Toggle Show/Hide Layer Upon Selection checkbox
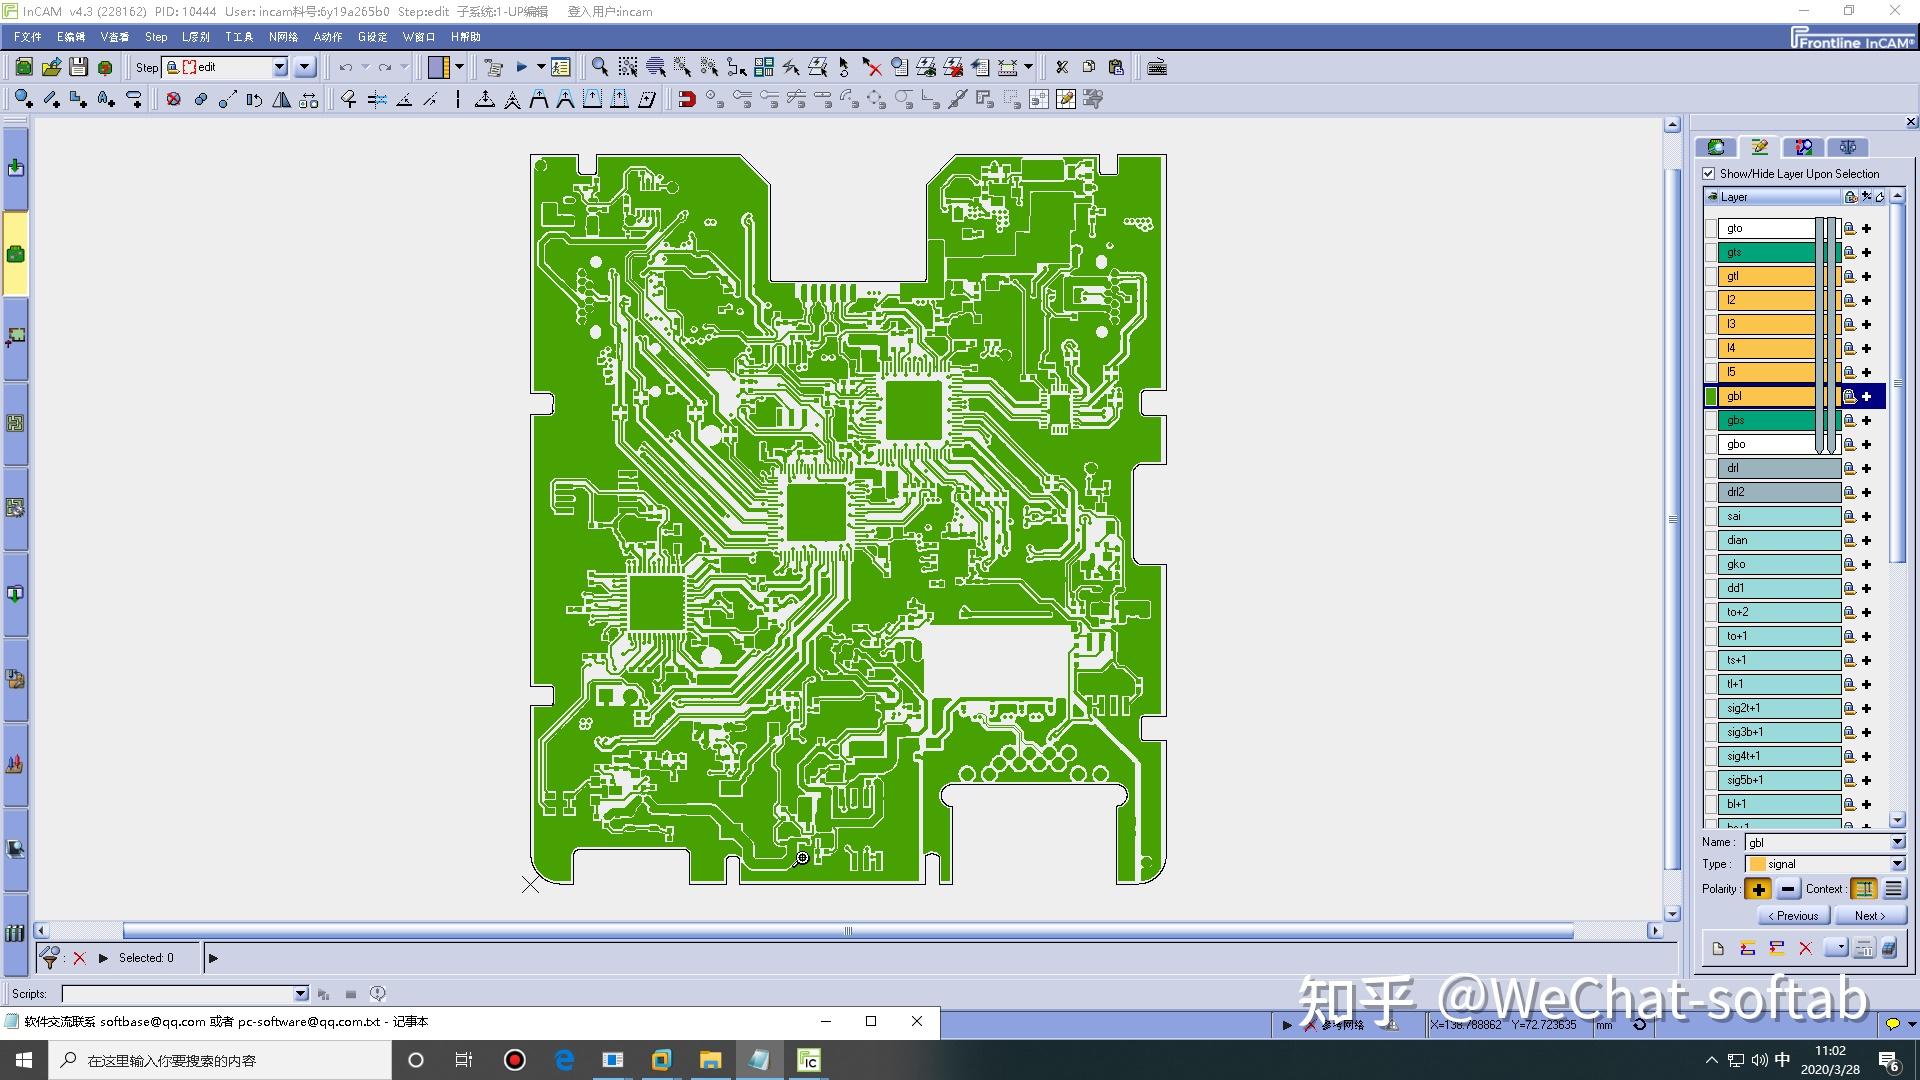This screenshot has height=1080, width=1920. click(x=1709, y=174)
